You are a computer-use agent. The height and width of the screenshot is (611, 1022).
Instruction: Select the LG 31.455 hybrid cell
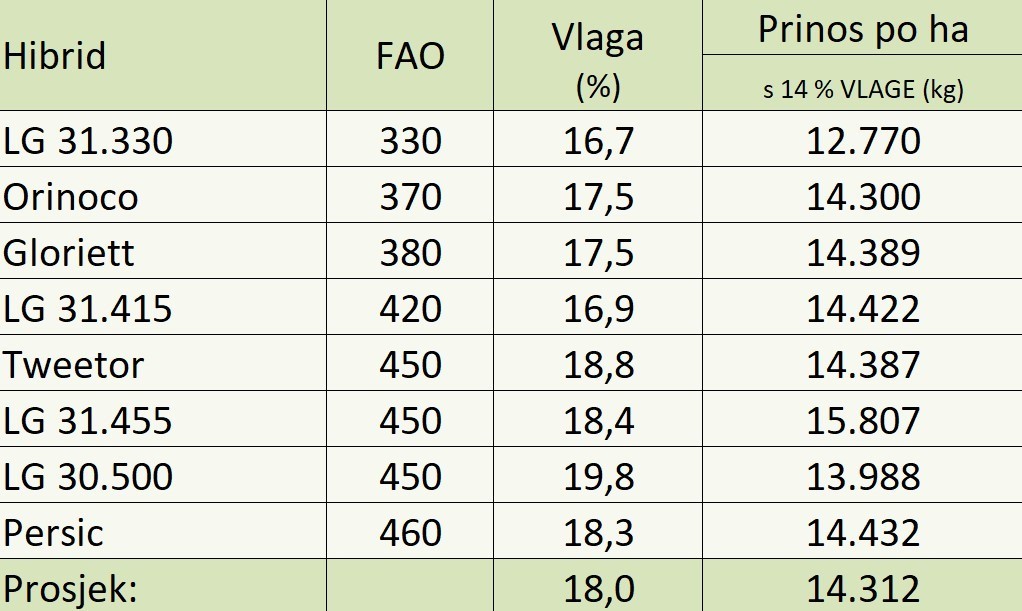point(88,421)
